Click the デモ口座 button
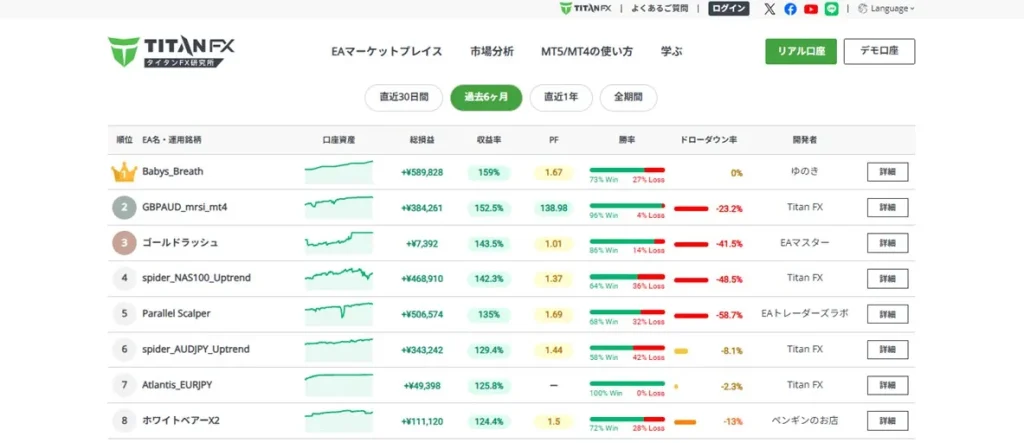 879,52
